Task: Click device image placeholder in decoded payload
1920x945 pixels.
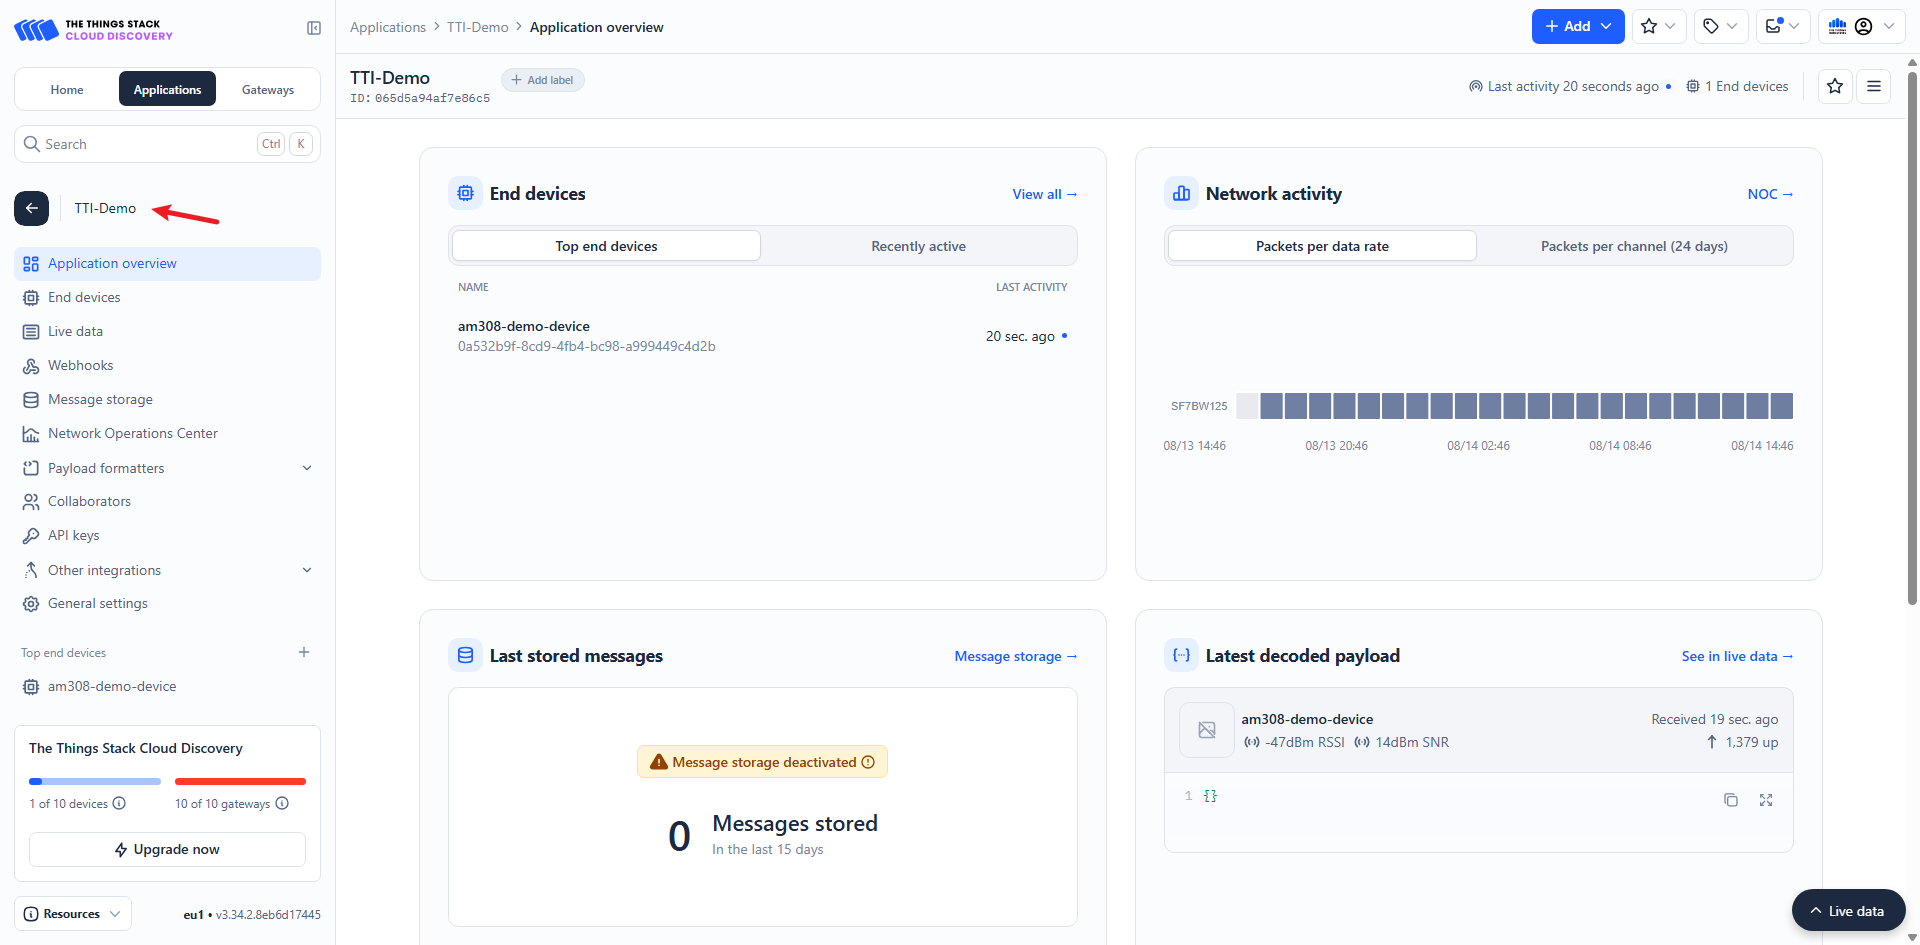Action: click(1207, 730)
